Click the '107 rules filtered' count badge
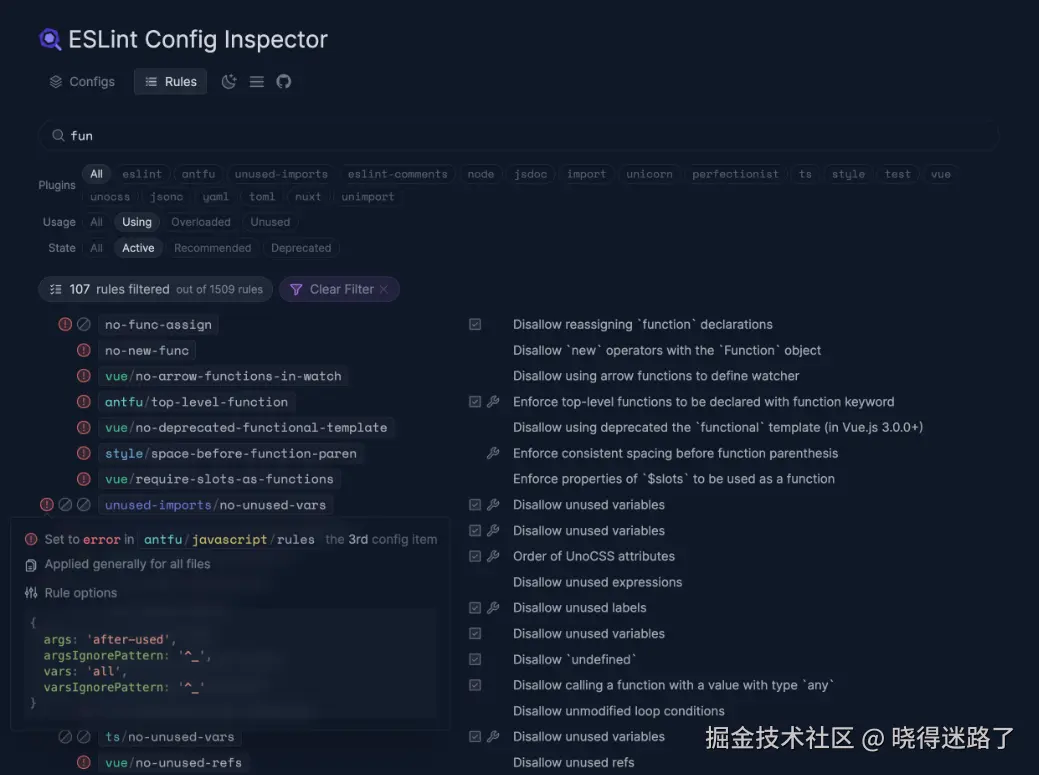 pyautogui.click(x=156, y=289)
